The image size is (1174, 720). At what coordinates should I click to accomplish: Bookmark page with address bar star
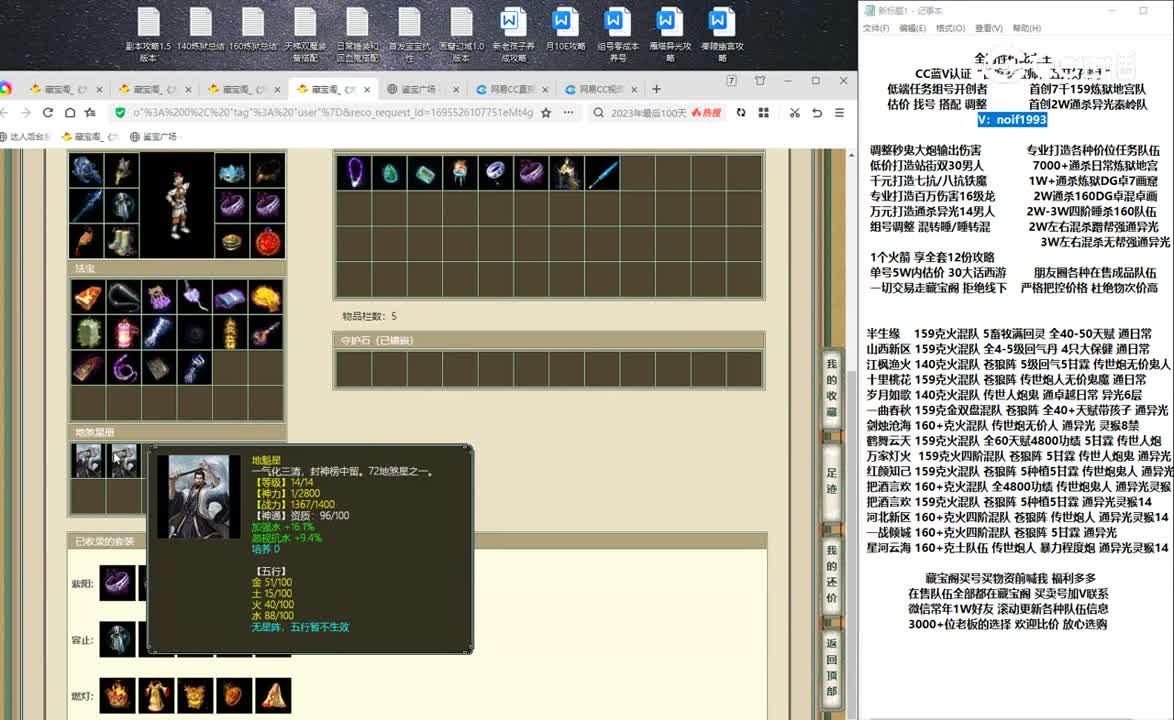coord(546,112)
